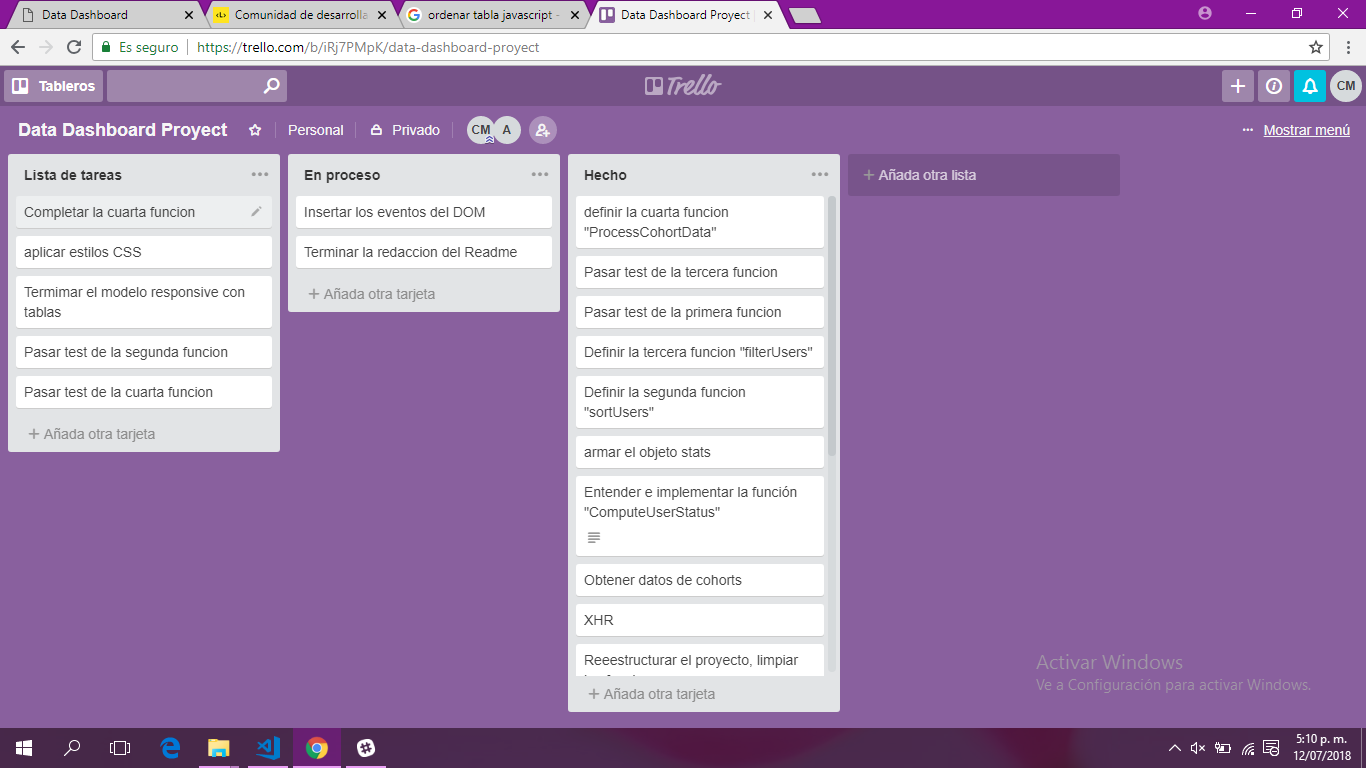
Task: Open the Chrome user profile icon in title bar
Action: point(1204,13)
